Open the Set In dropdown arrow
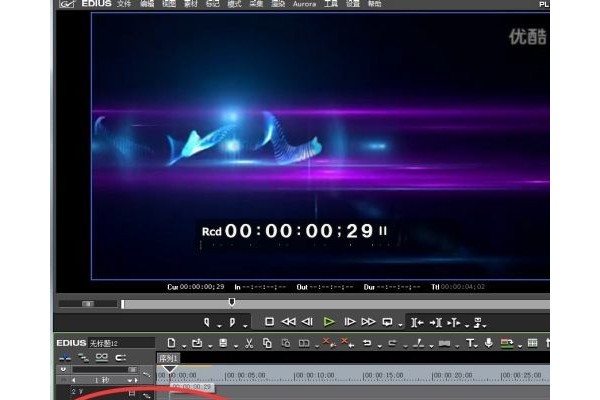 click(x=219, y=326)
